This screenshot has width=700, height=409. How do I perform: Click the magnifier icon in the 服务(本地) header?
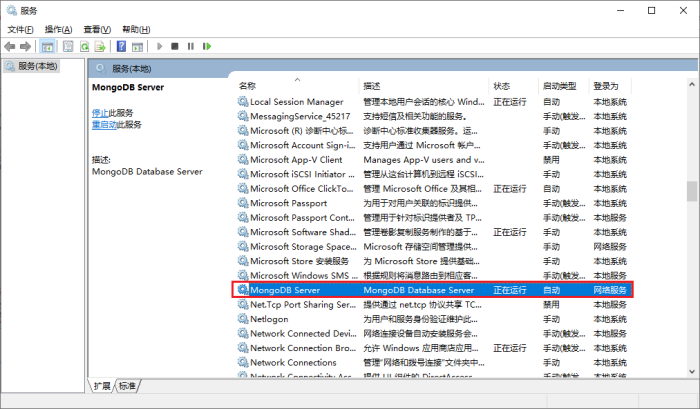[101, 68]
